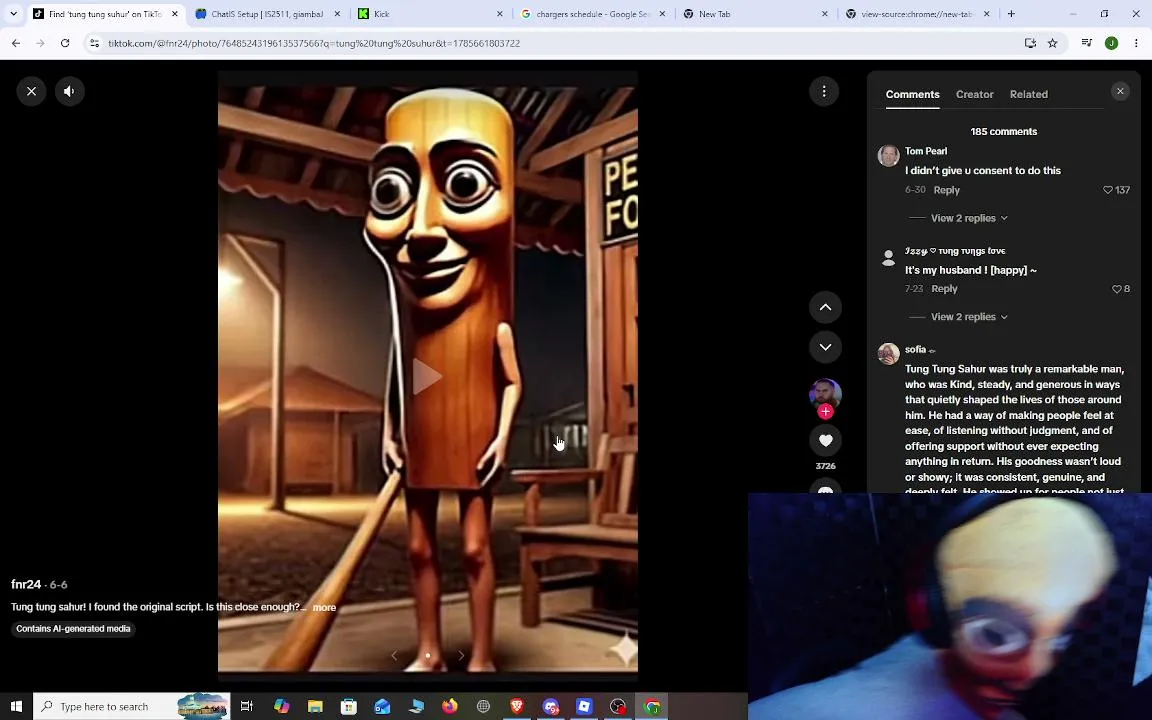Open site information icon in address bar

click(94, 43)
